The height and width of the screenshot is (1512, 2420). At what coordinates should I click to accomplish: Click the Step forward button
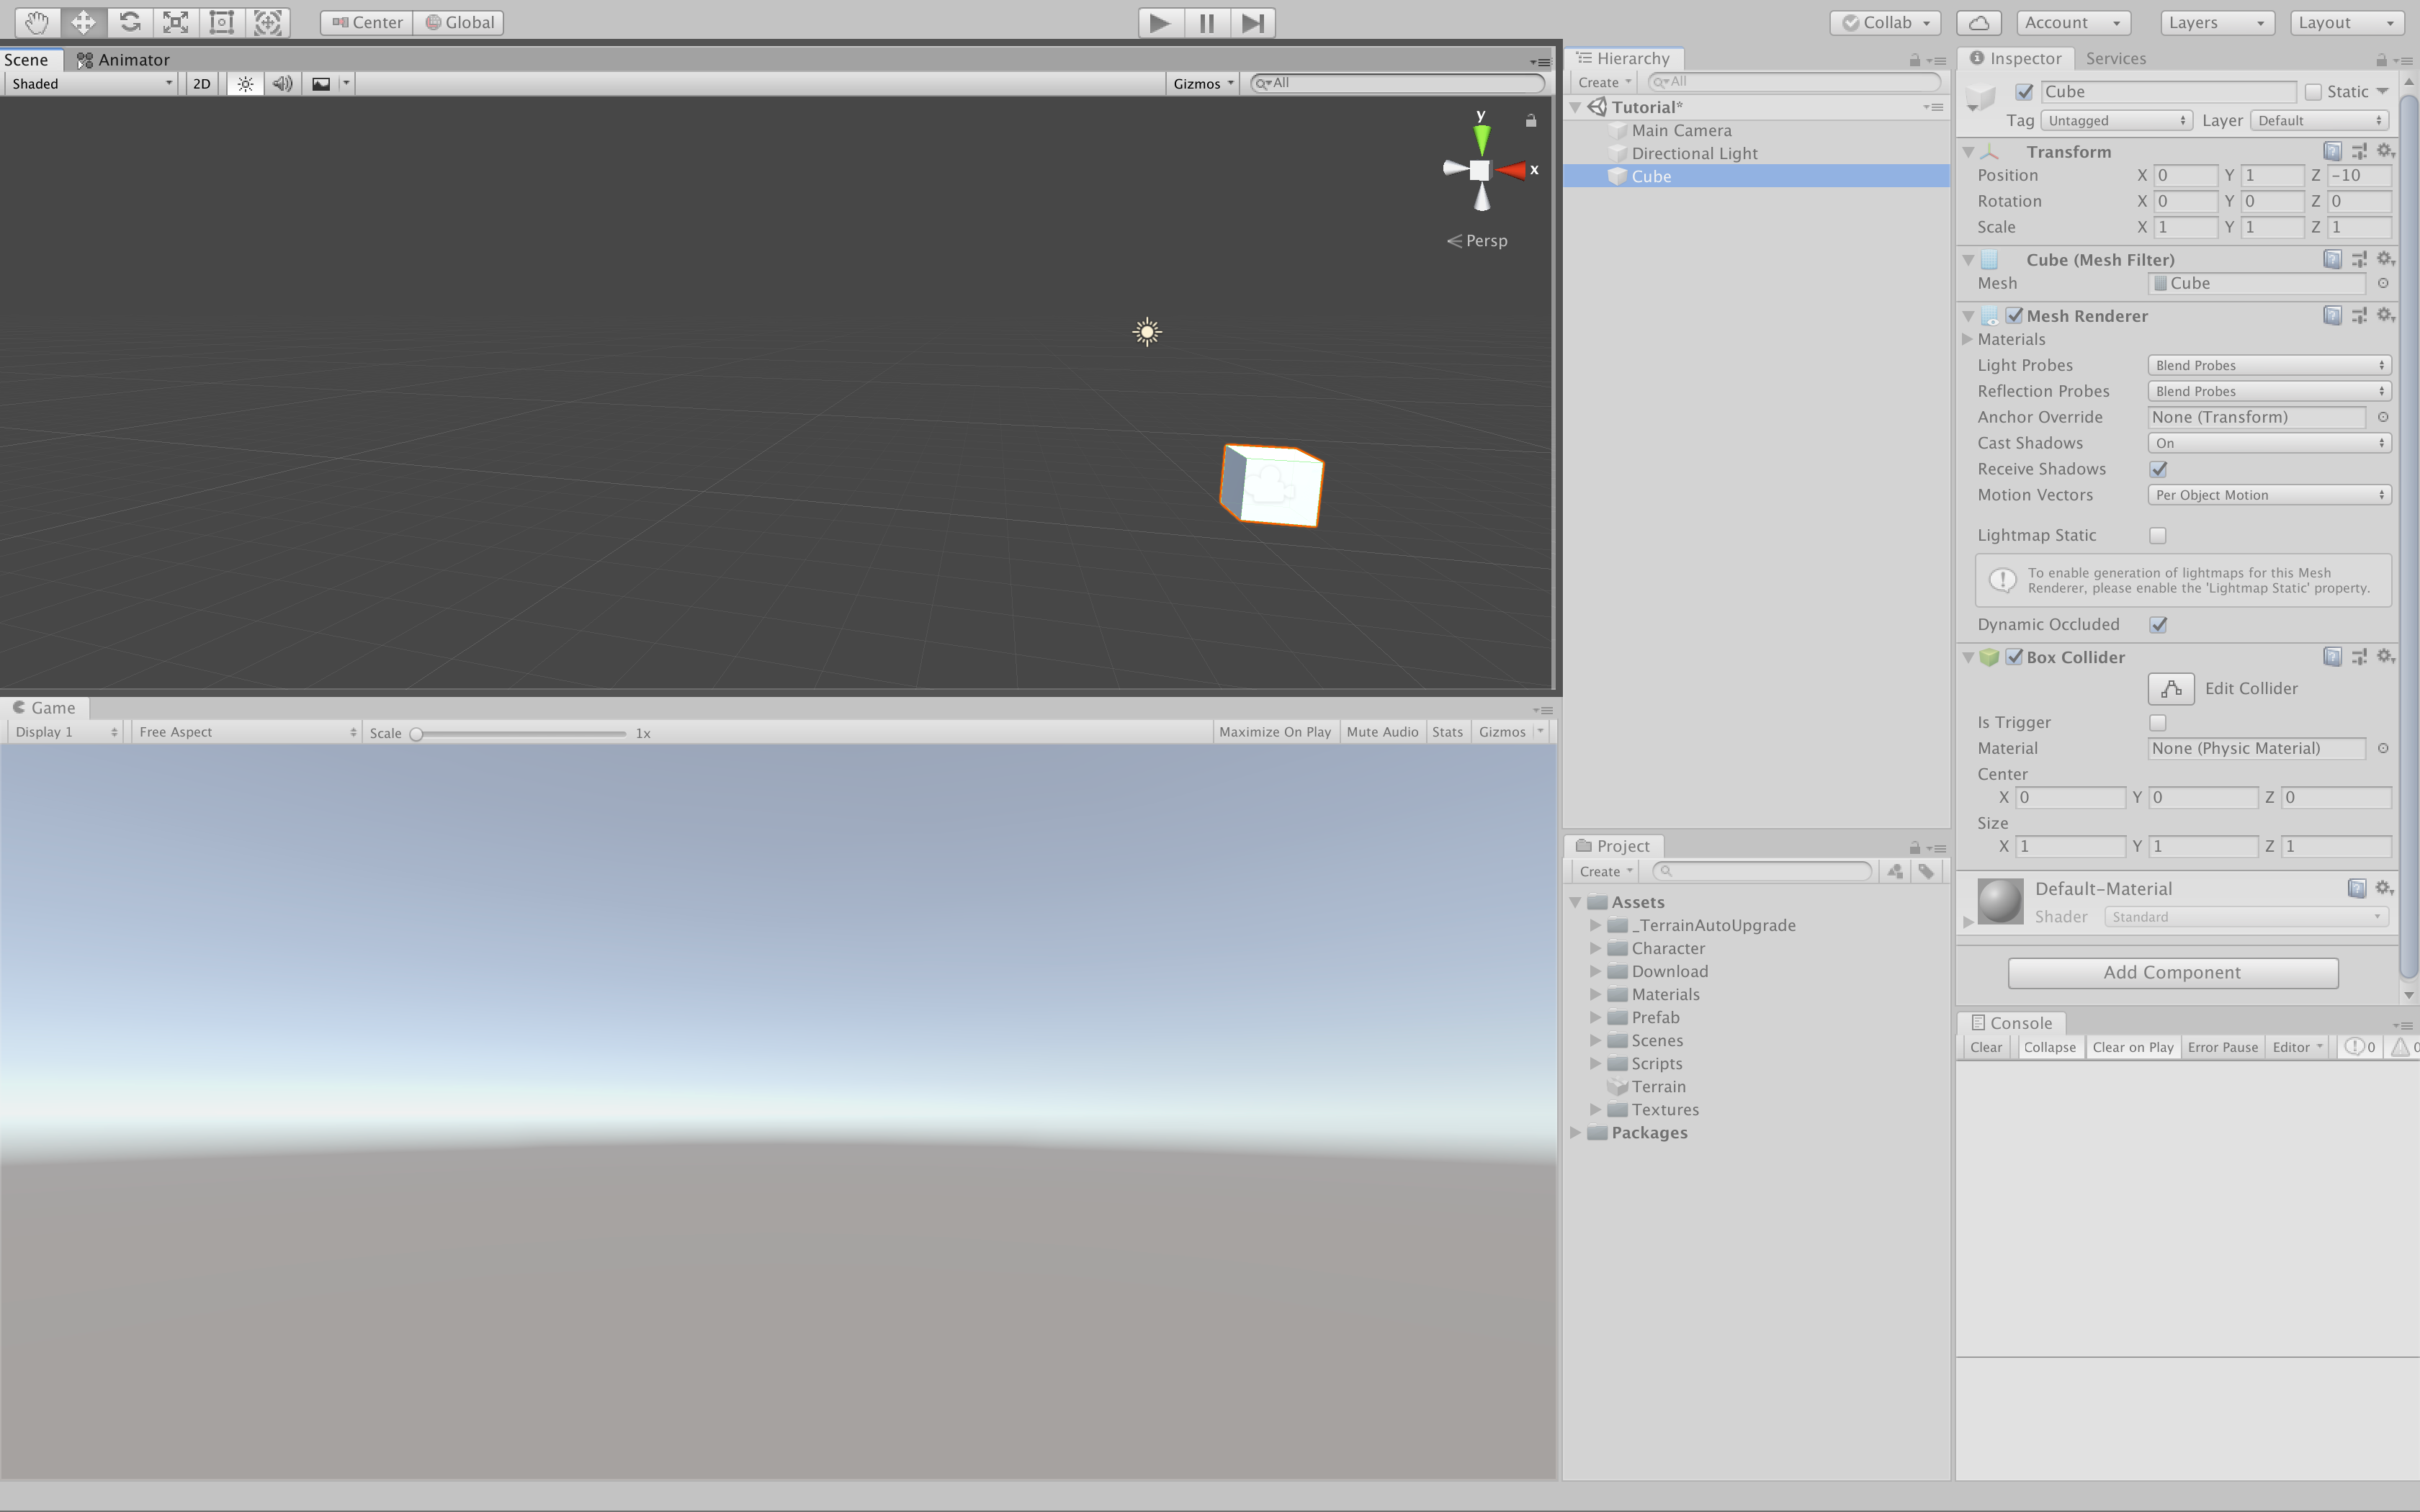tap(1252, 22)
